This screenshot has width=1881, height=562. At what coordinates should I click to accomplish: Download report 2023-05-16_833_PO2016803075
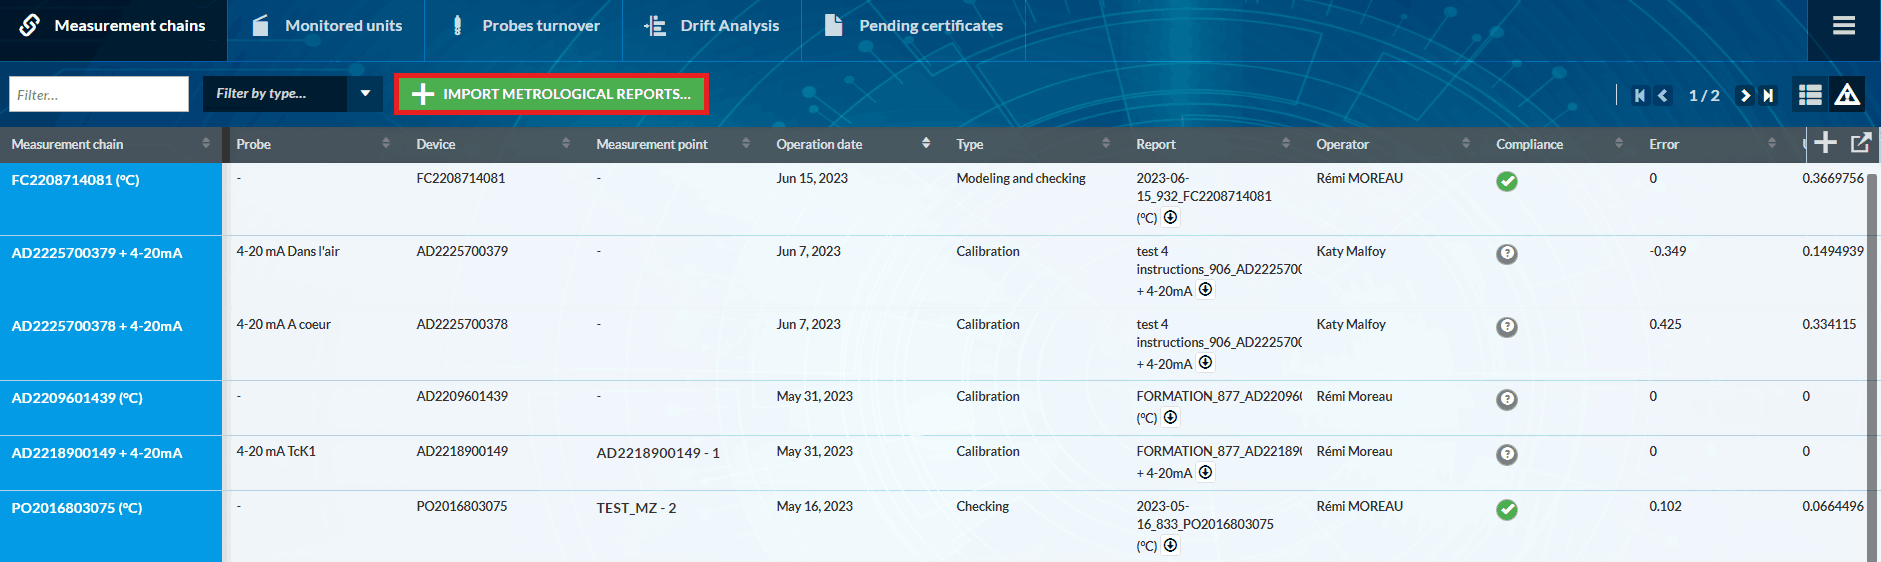[x=1170, y=545]
